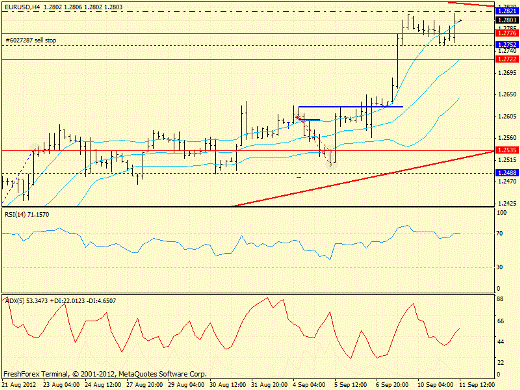
Task: Click the 1.2425 price axis value
Action: click(x=507, y=203)
